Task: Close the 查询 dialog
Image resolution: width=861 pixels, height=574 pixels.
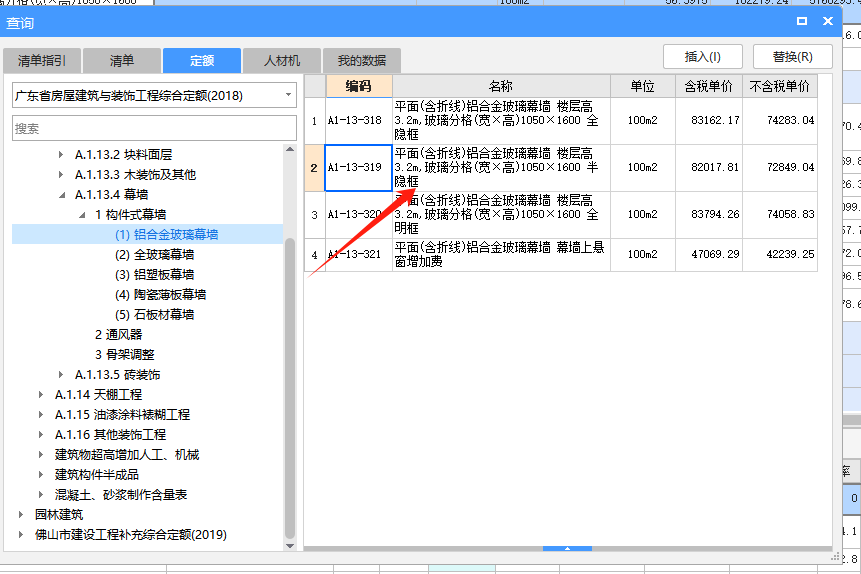Action: (828, 21)
